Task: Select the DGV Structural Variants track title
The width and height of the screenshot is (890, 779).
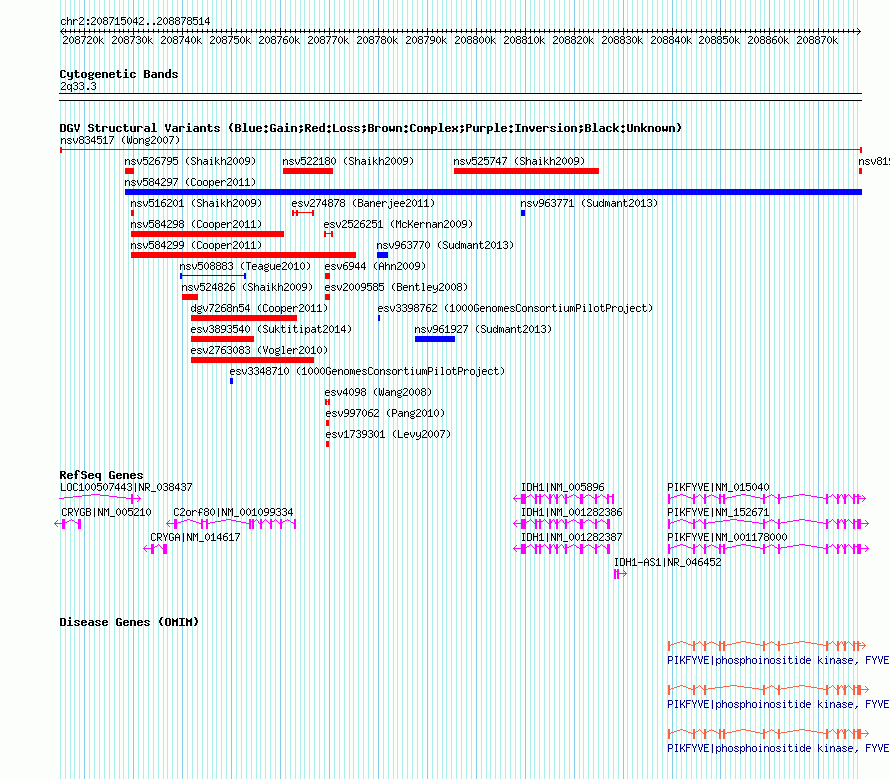Action: 371,128
